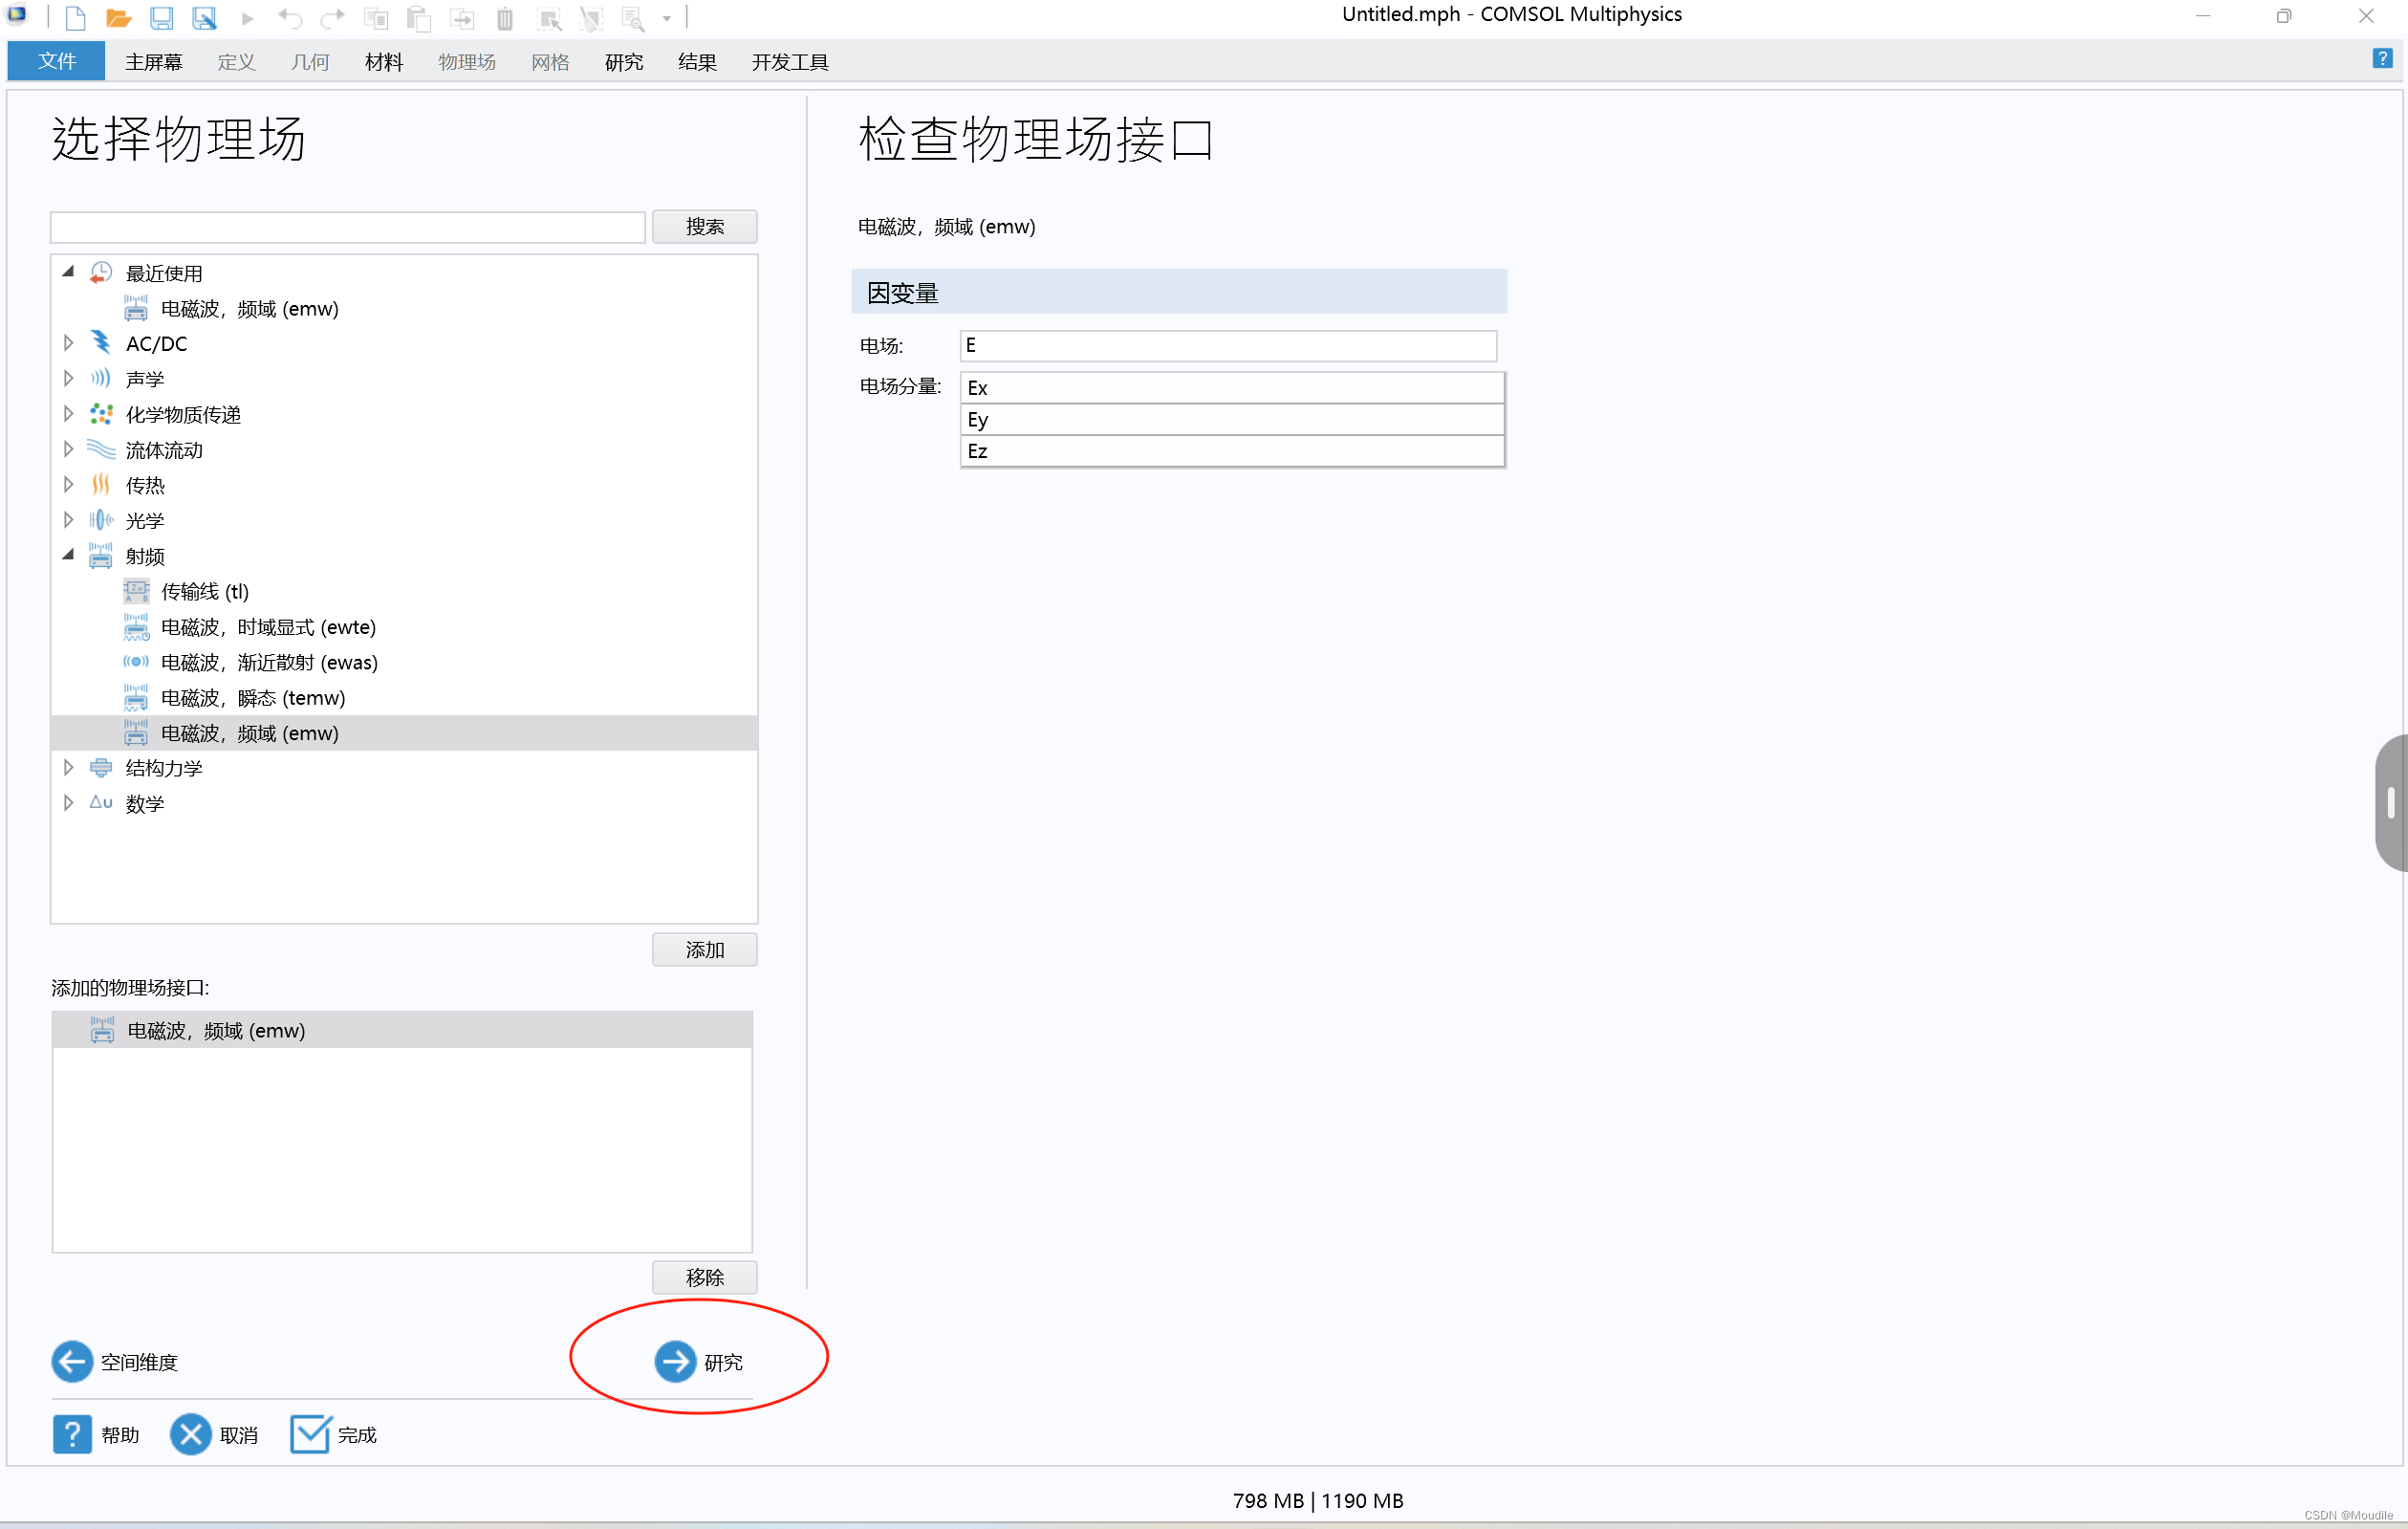Viewport: 2408px width, 1529px height.
Task: Open an existing model file
Action: (x=119, y=17)
